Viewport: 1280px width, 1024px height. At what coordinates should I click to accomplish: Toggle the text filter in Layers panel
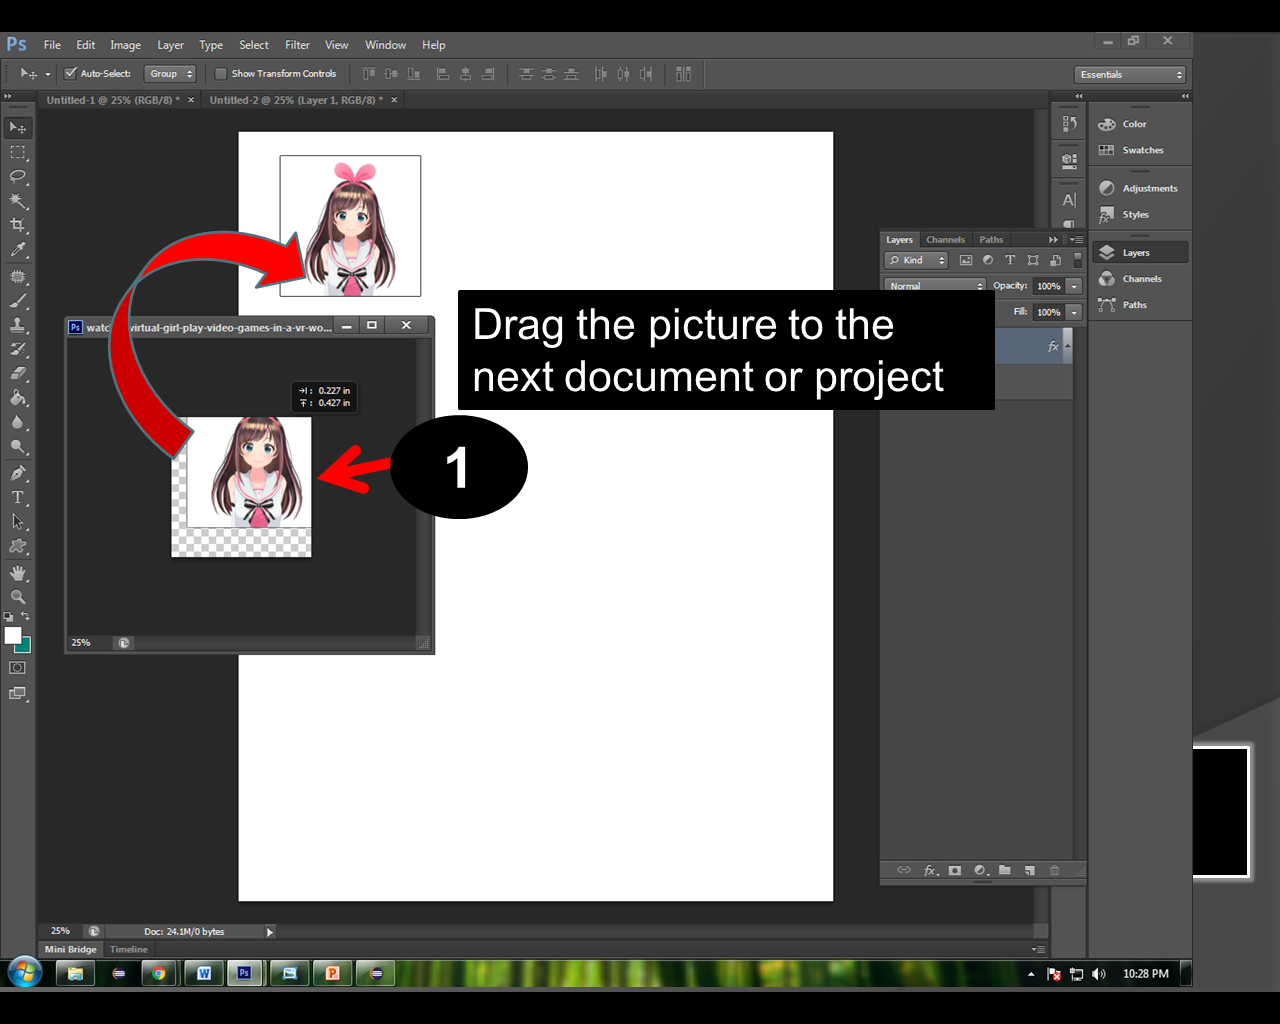pyautogui.click(x=1010, y=260)
